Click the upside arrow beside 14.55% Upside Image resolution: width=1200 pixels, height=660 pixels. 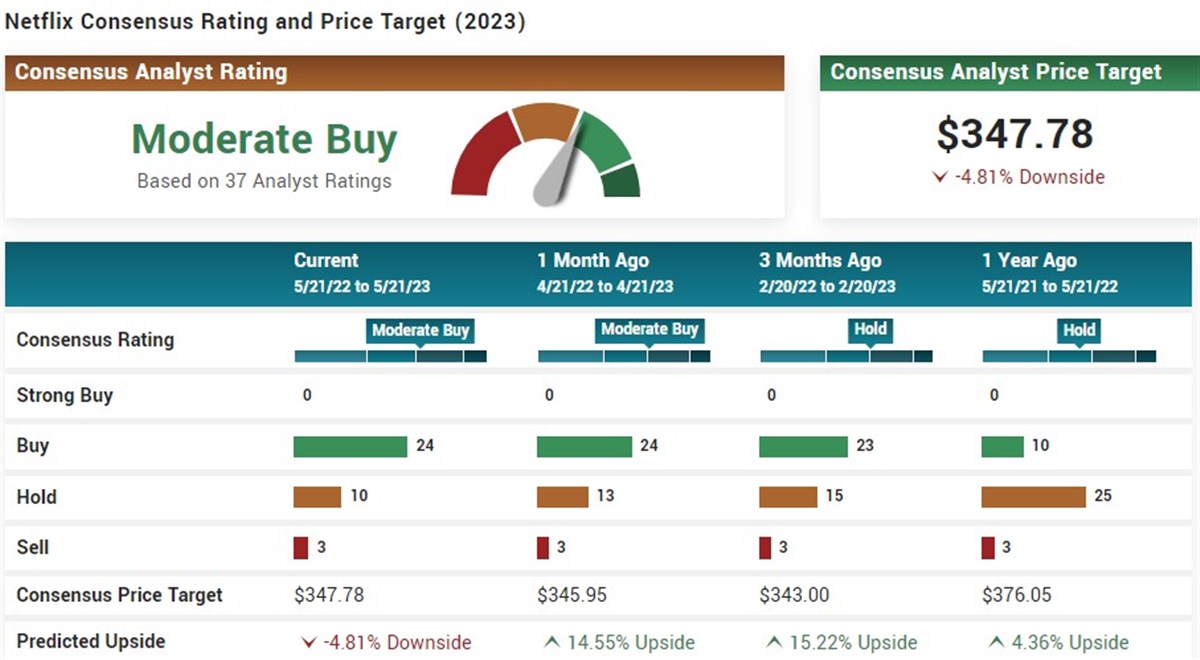tap(551, 642)
